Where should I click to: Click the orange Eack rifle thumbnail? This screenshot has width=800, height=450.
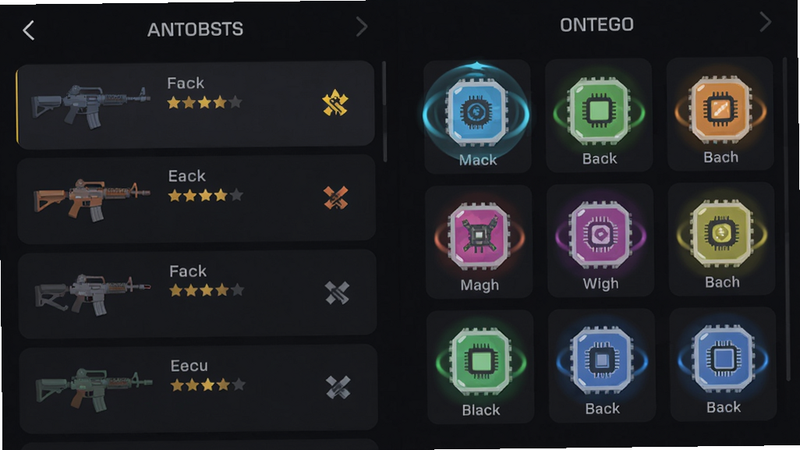coord(92,199)
